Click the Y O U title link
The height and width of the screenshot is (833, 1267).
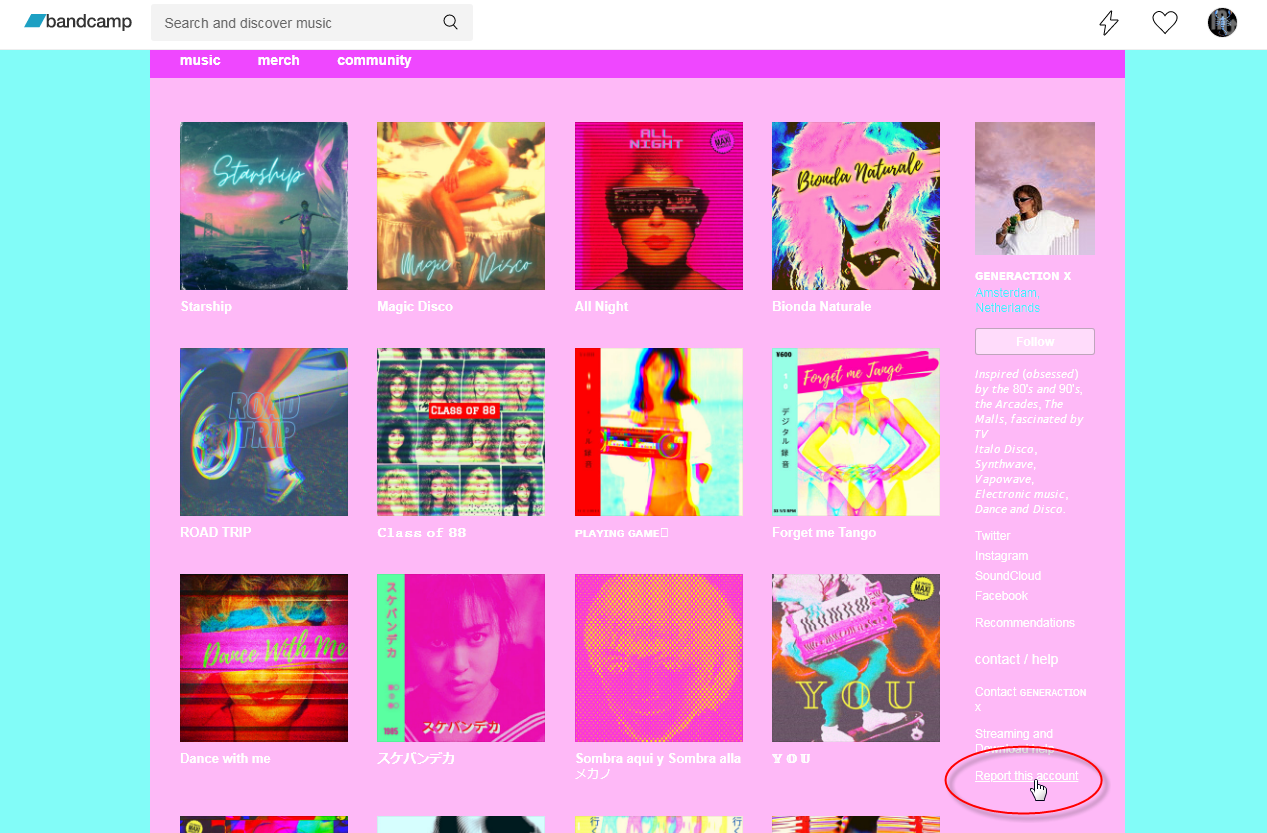pyautogui.click(x=791, y=759)
